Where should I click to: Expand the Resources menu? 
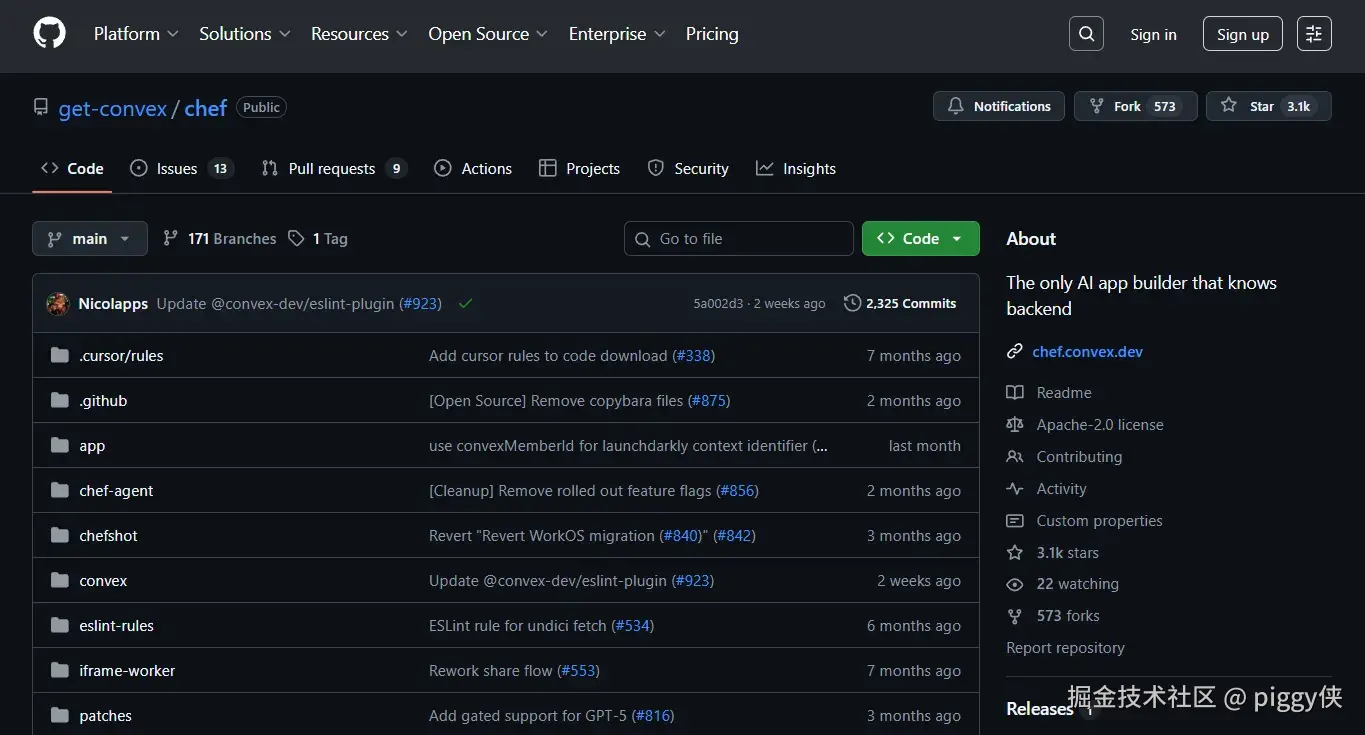359,33
